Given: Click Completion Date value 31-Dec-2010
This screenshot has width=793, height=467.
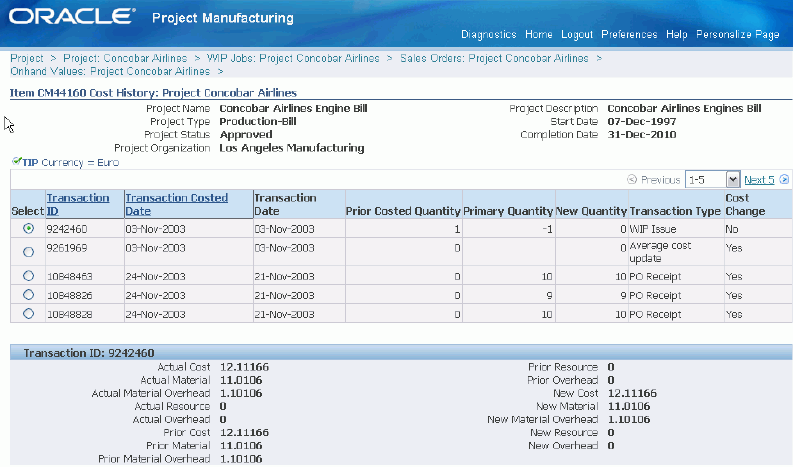Looking at the screenshot, I should click(x=642, y=135).
